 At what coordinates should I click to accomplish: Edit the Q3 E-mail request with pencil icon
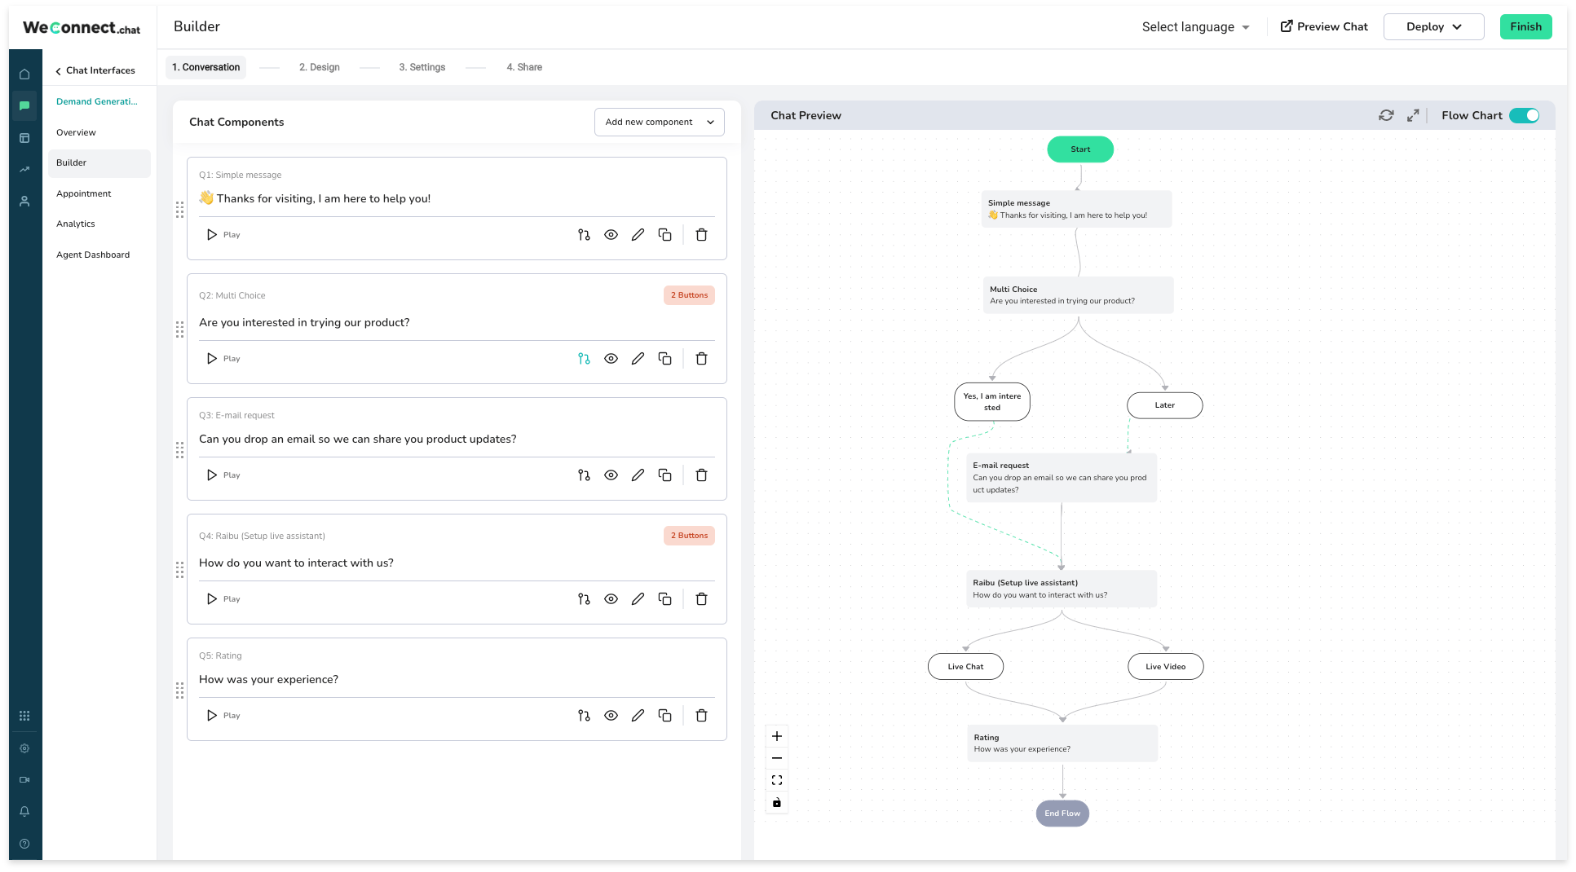pyautogui.click(x=638, y=475)
